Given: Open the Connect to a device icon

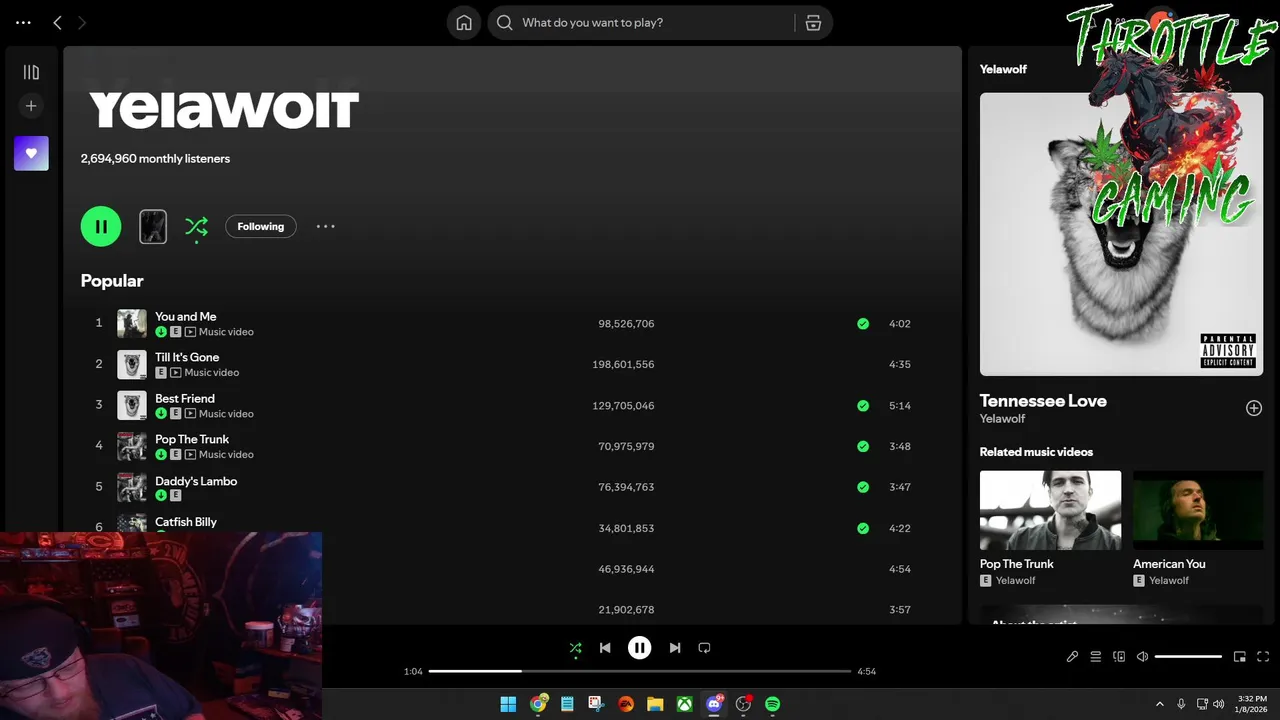Looking at the screenshot, I should pyautogui.click(x=1119, y=657).
